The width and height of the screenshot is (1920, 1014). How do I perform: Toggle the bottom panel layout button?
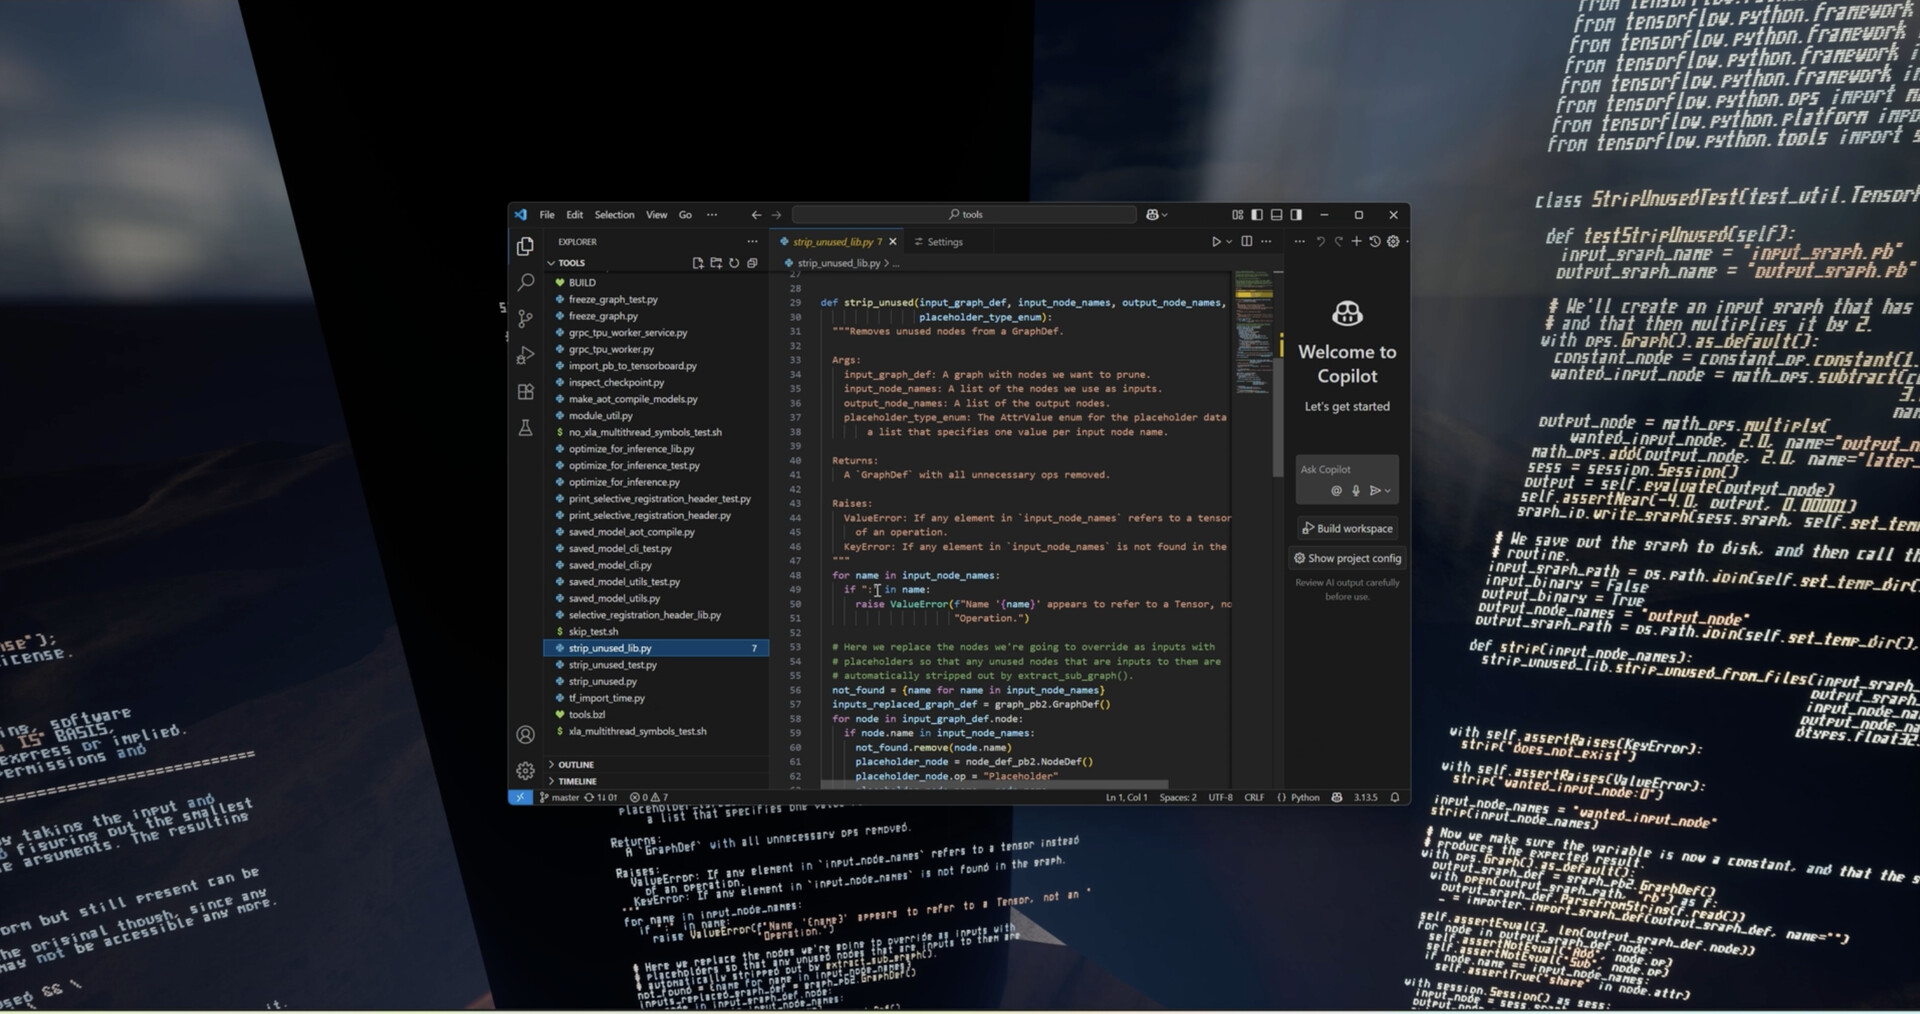click(1276, 214)
